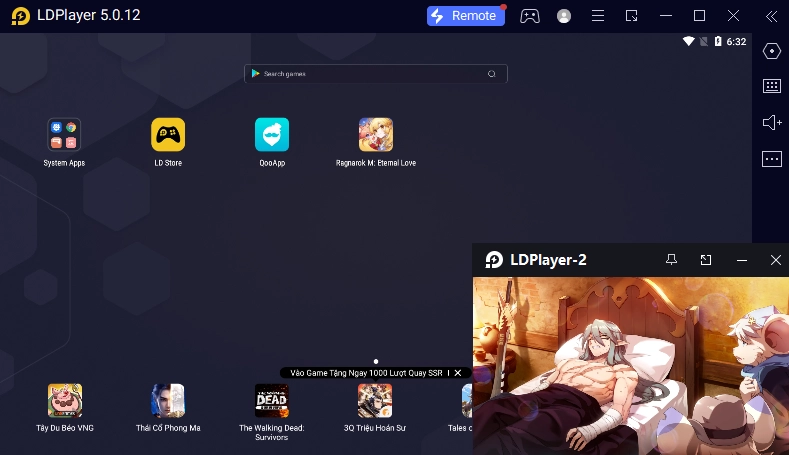Click the LDPlayer logo in title bar
The width and height of the screenshot is (789, 455).
click(21, 16)
